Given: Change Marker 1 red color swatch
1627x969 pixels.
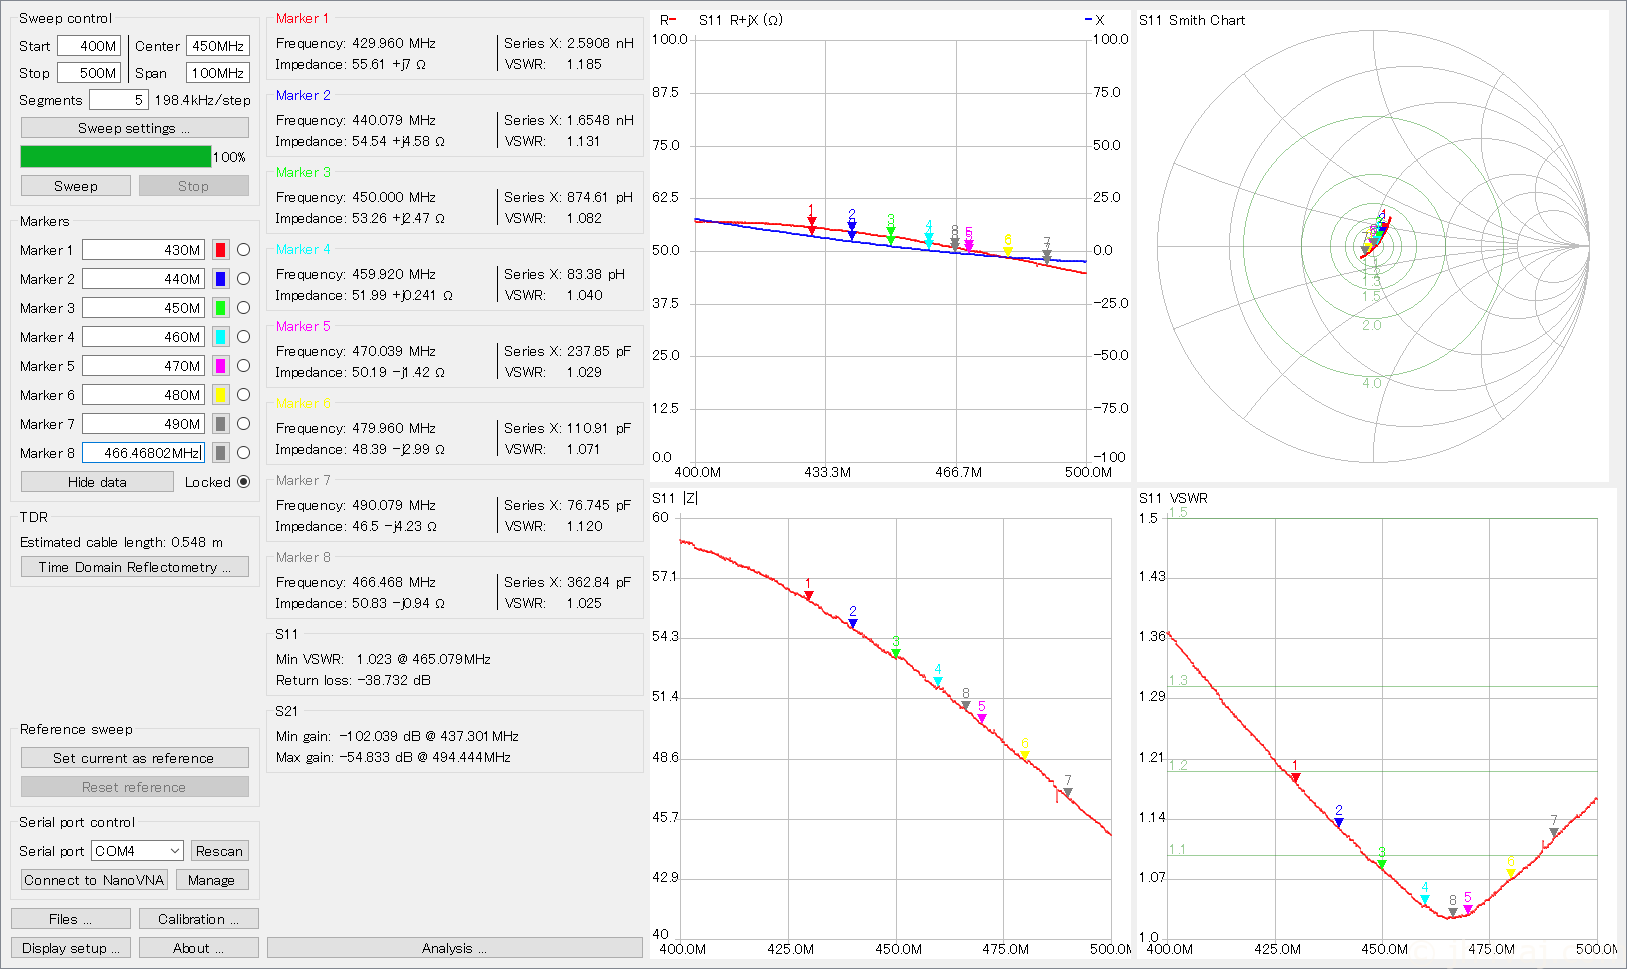Looking at the screenshot, I should tap(220, 250).
